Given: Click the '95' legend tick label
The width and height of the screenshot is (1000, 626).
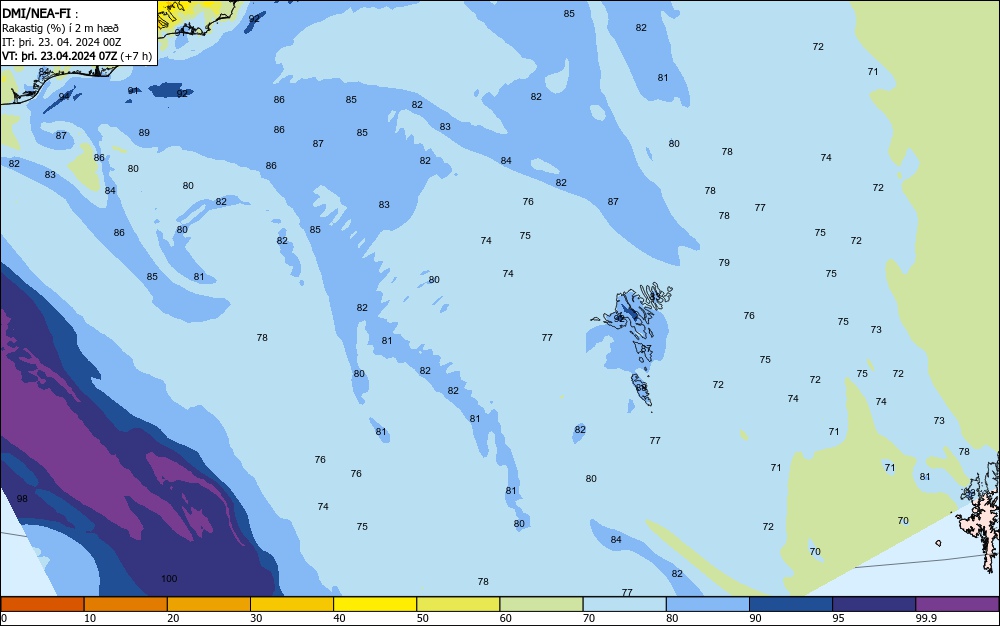Looking at the screenshot, I should (x=838, y=618).
